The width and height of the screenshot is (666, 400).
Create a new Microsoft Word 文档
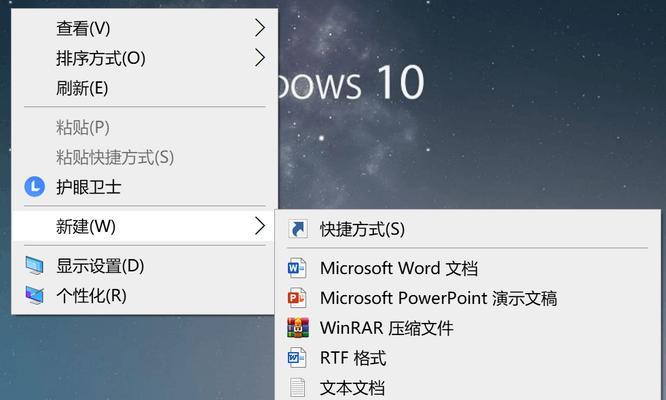pyautogui.click(x=468, y=268)
